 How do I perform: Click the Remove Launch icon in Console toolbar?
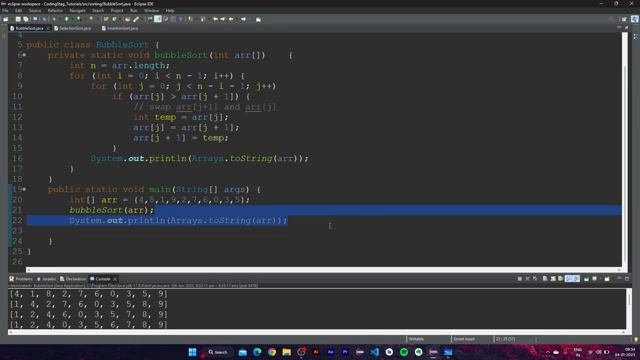tap(527, 279)
